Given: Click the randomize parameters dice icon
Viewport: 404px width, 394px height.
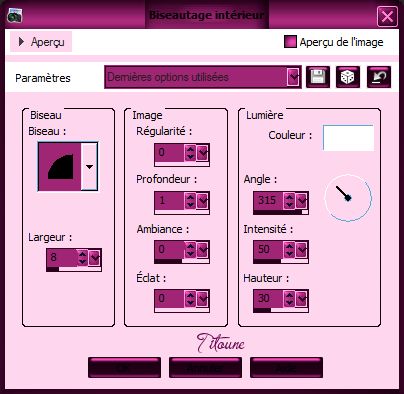Looking at the screenshot, I should pos(348,77).
